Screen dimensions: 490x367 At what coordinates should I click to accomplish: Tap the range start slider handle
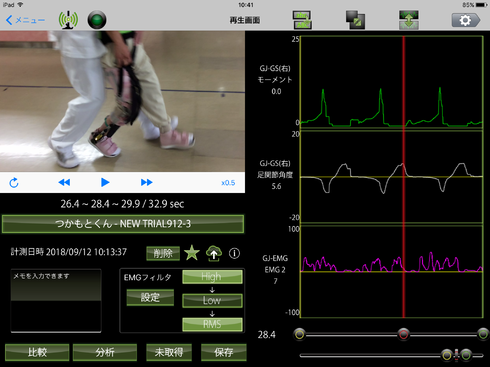pos(300,334)
